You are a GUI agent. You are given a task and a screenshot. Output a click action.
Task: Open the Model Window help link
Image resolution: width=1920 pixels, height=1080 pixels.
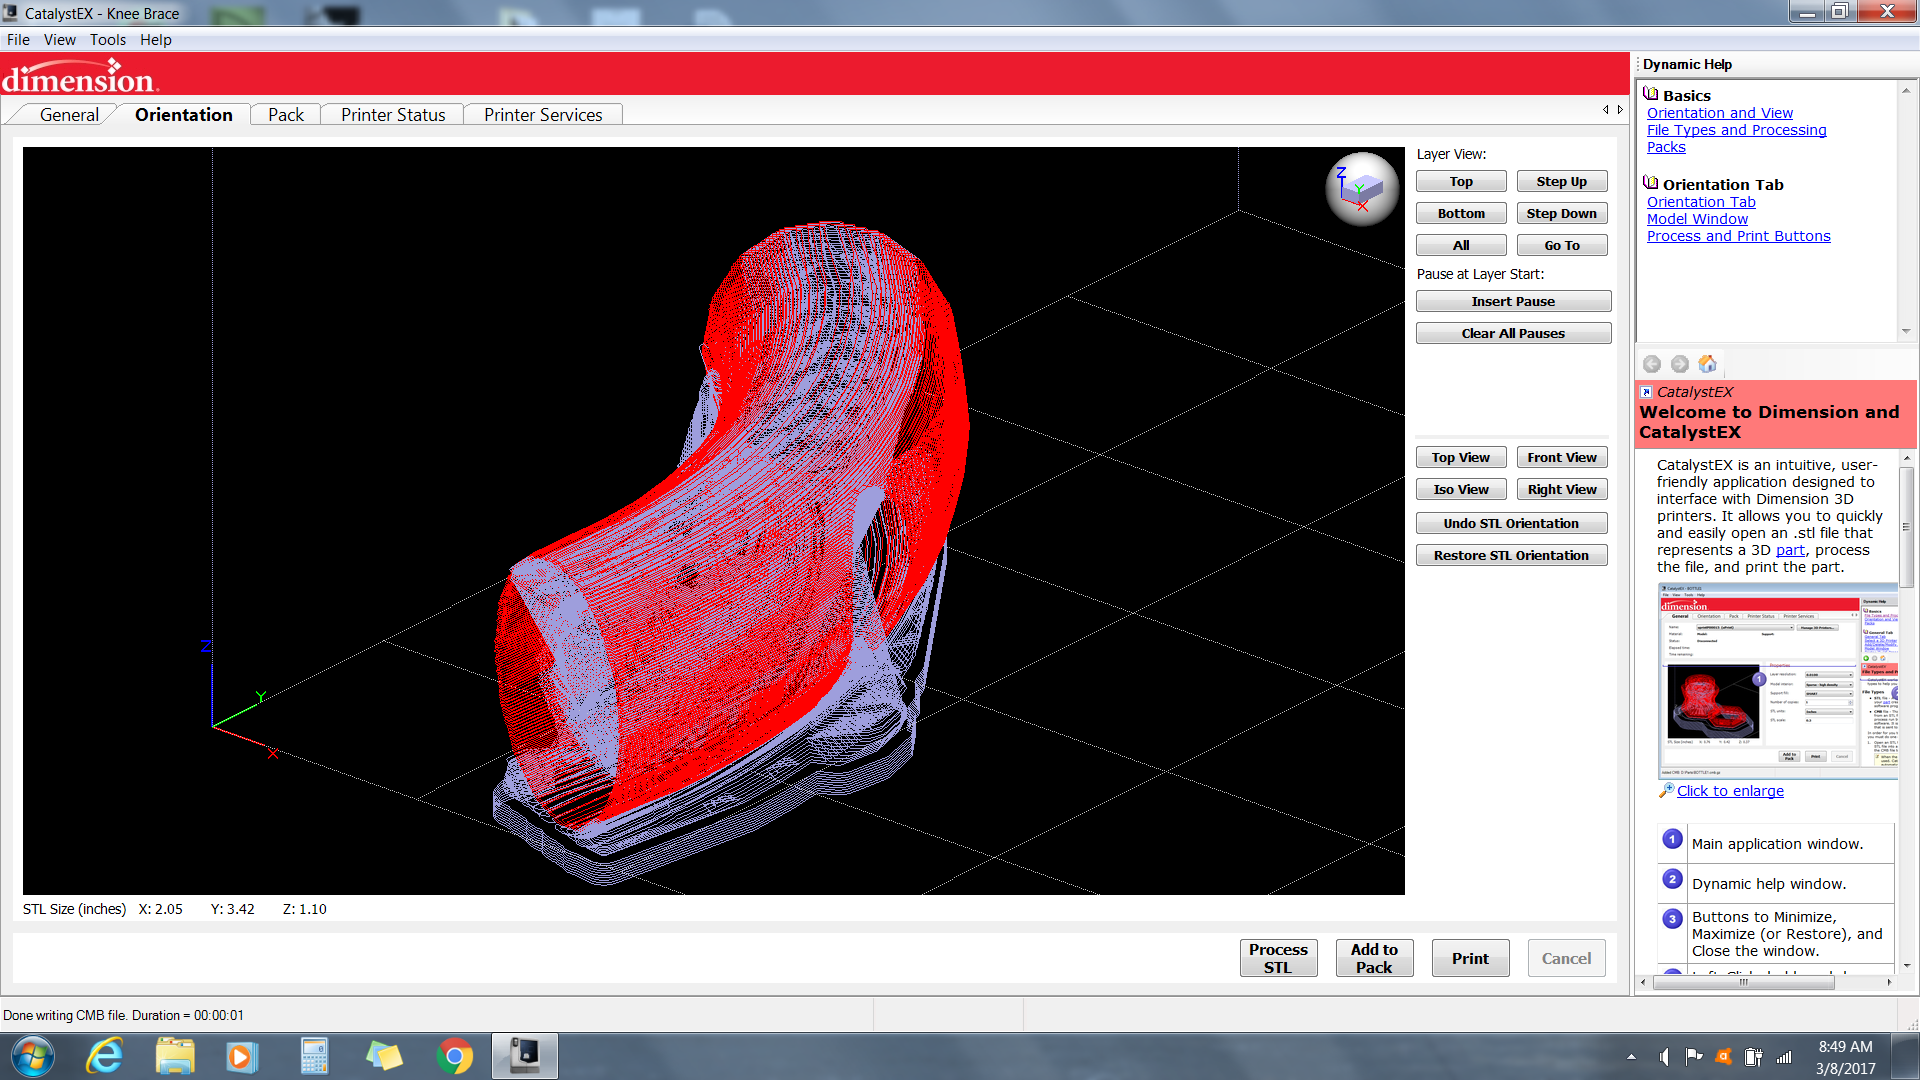[x=1697, y=219]
